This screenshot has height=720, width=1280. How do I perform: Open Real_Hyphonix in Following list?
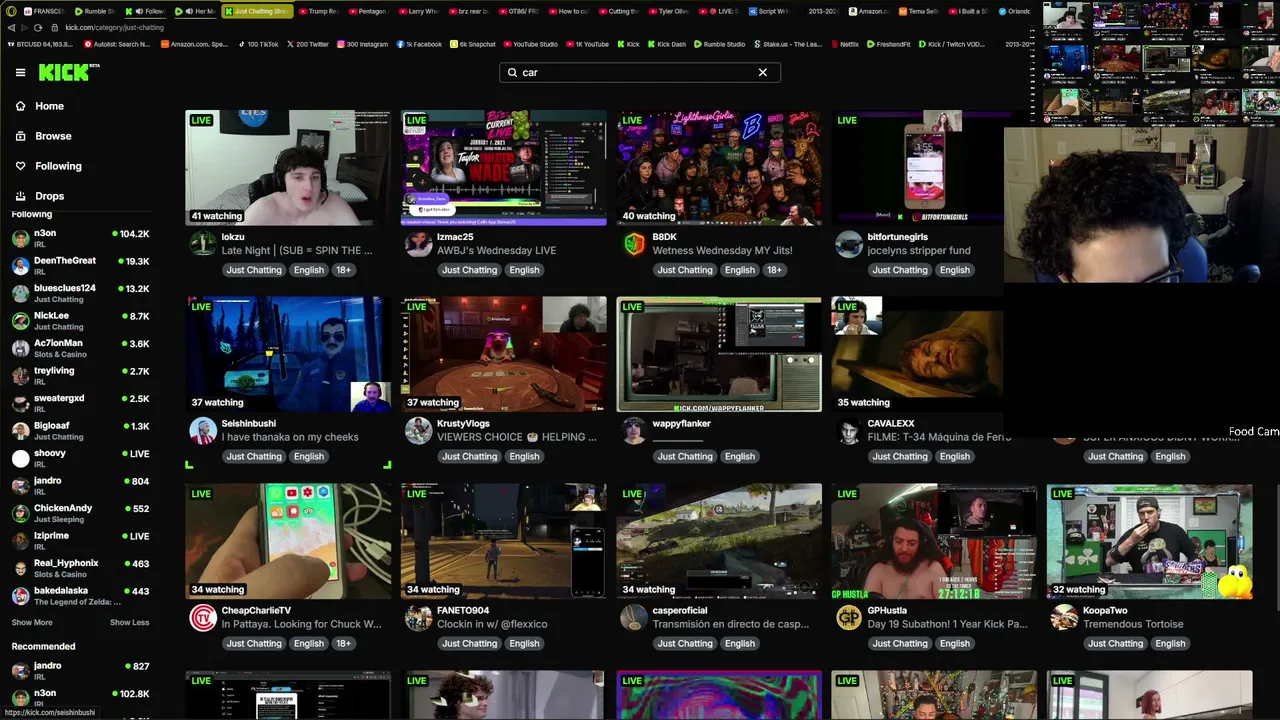point(80,568)
